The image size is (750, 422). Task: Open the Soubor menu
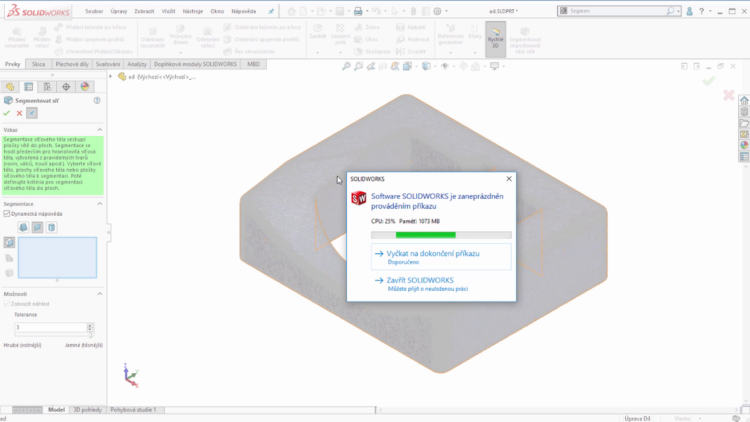pos(94,11)
